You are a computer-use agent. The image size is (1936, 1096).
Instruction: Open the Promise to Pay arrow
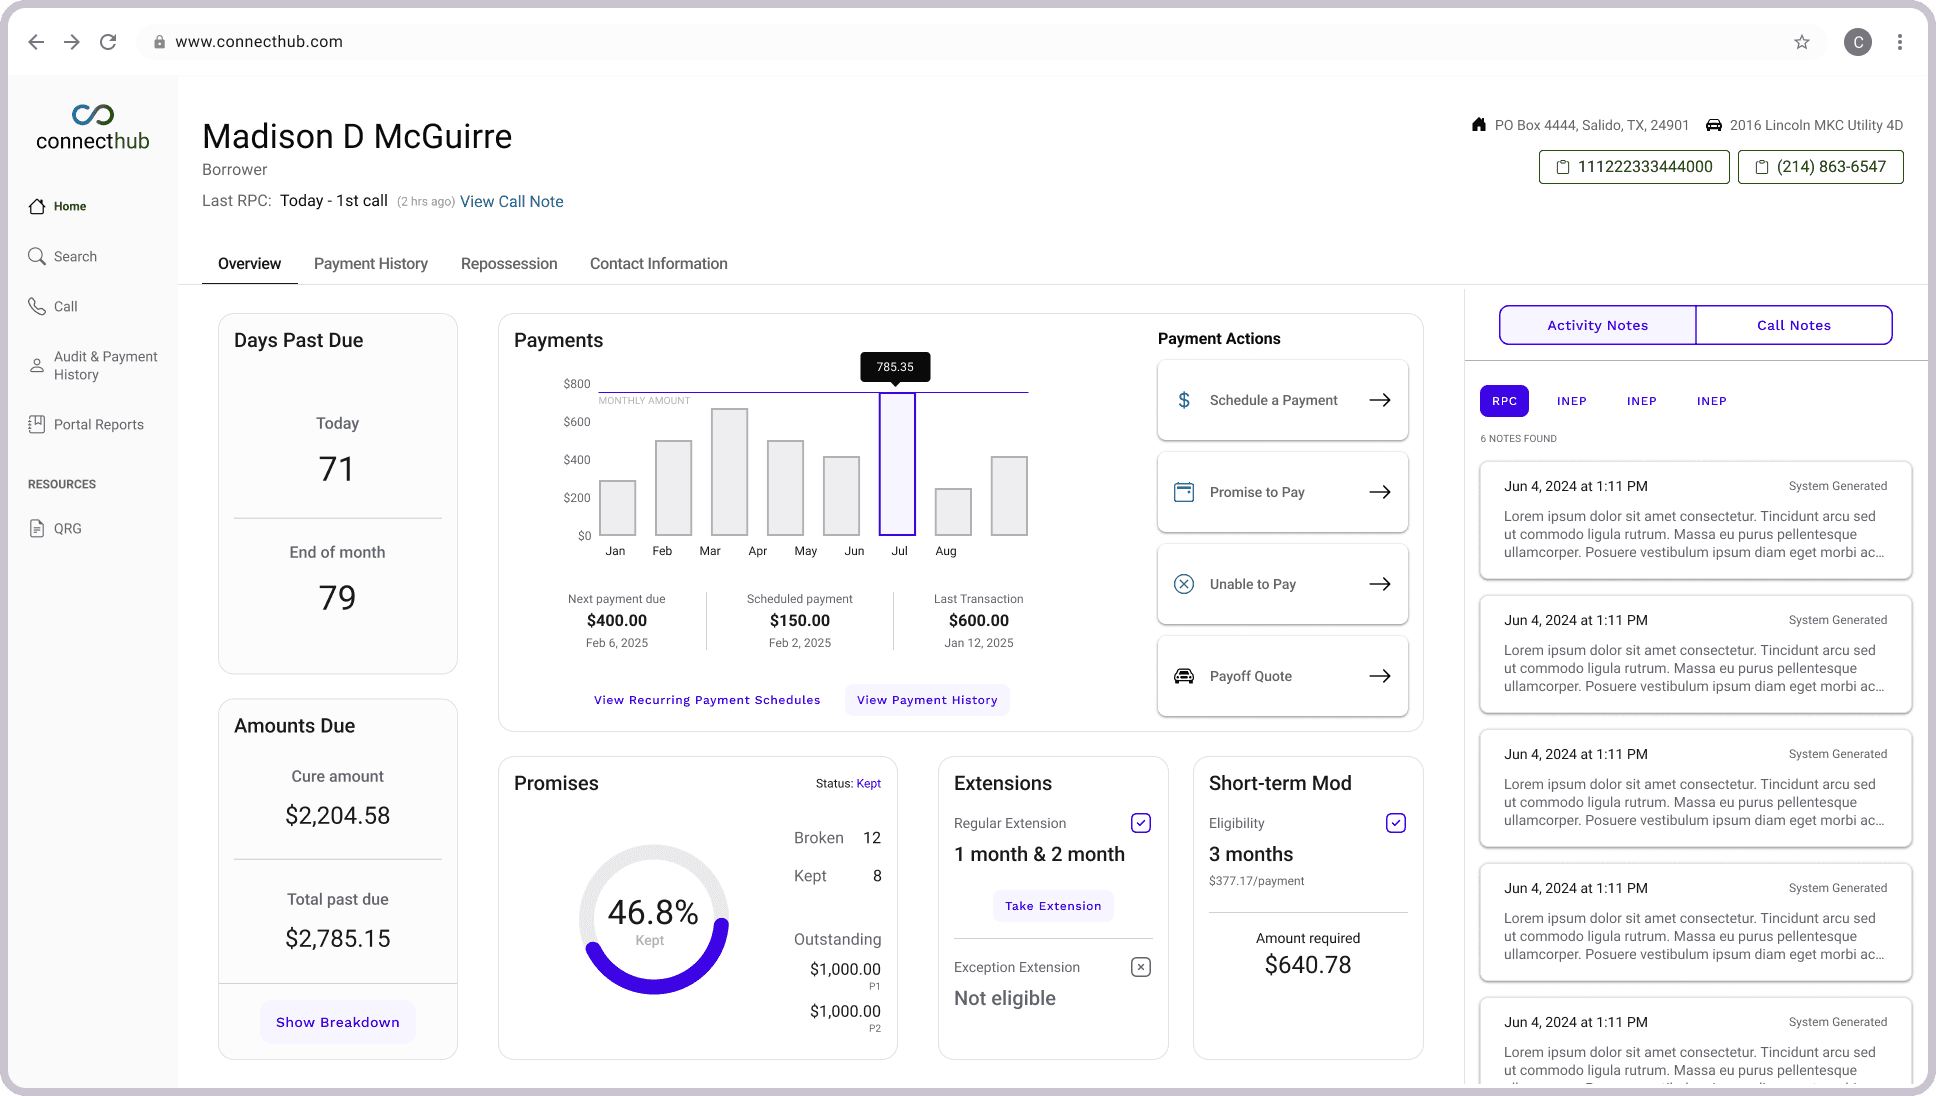[x=1379, y=492]
